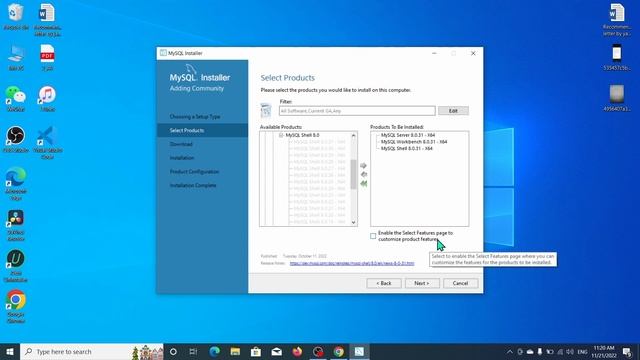Switch to MySQL Installer taskbar button
The height and width of the screenshot is (360, 640).
(x=359, y=351)
